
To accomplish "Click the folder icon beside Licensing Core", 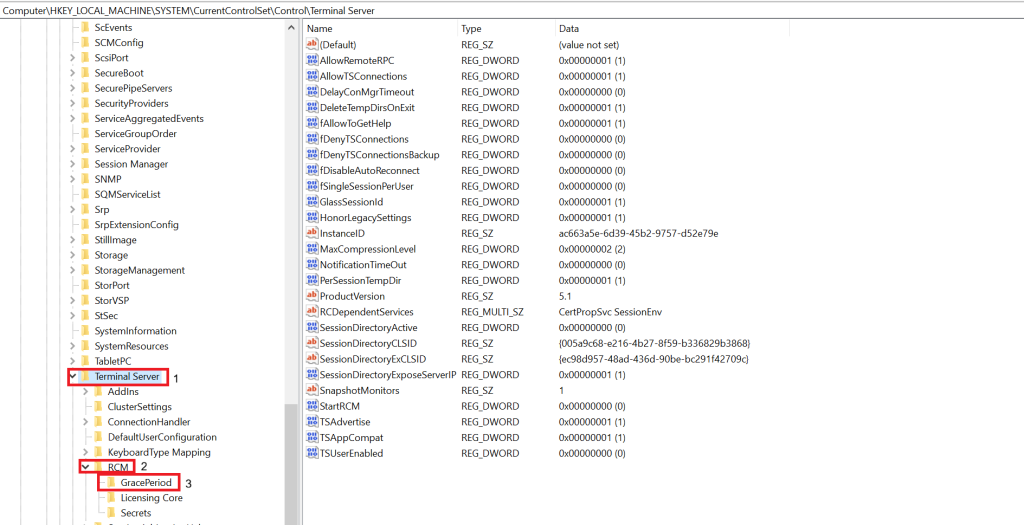I will [111, 498].
